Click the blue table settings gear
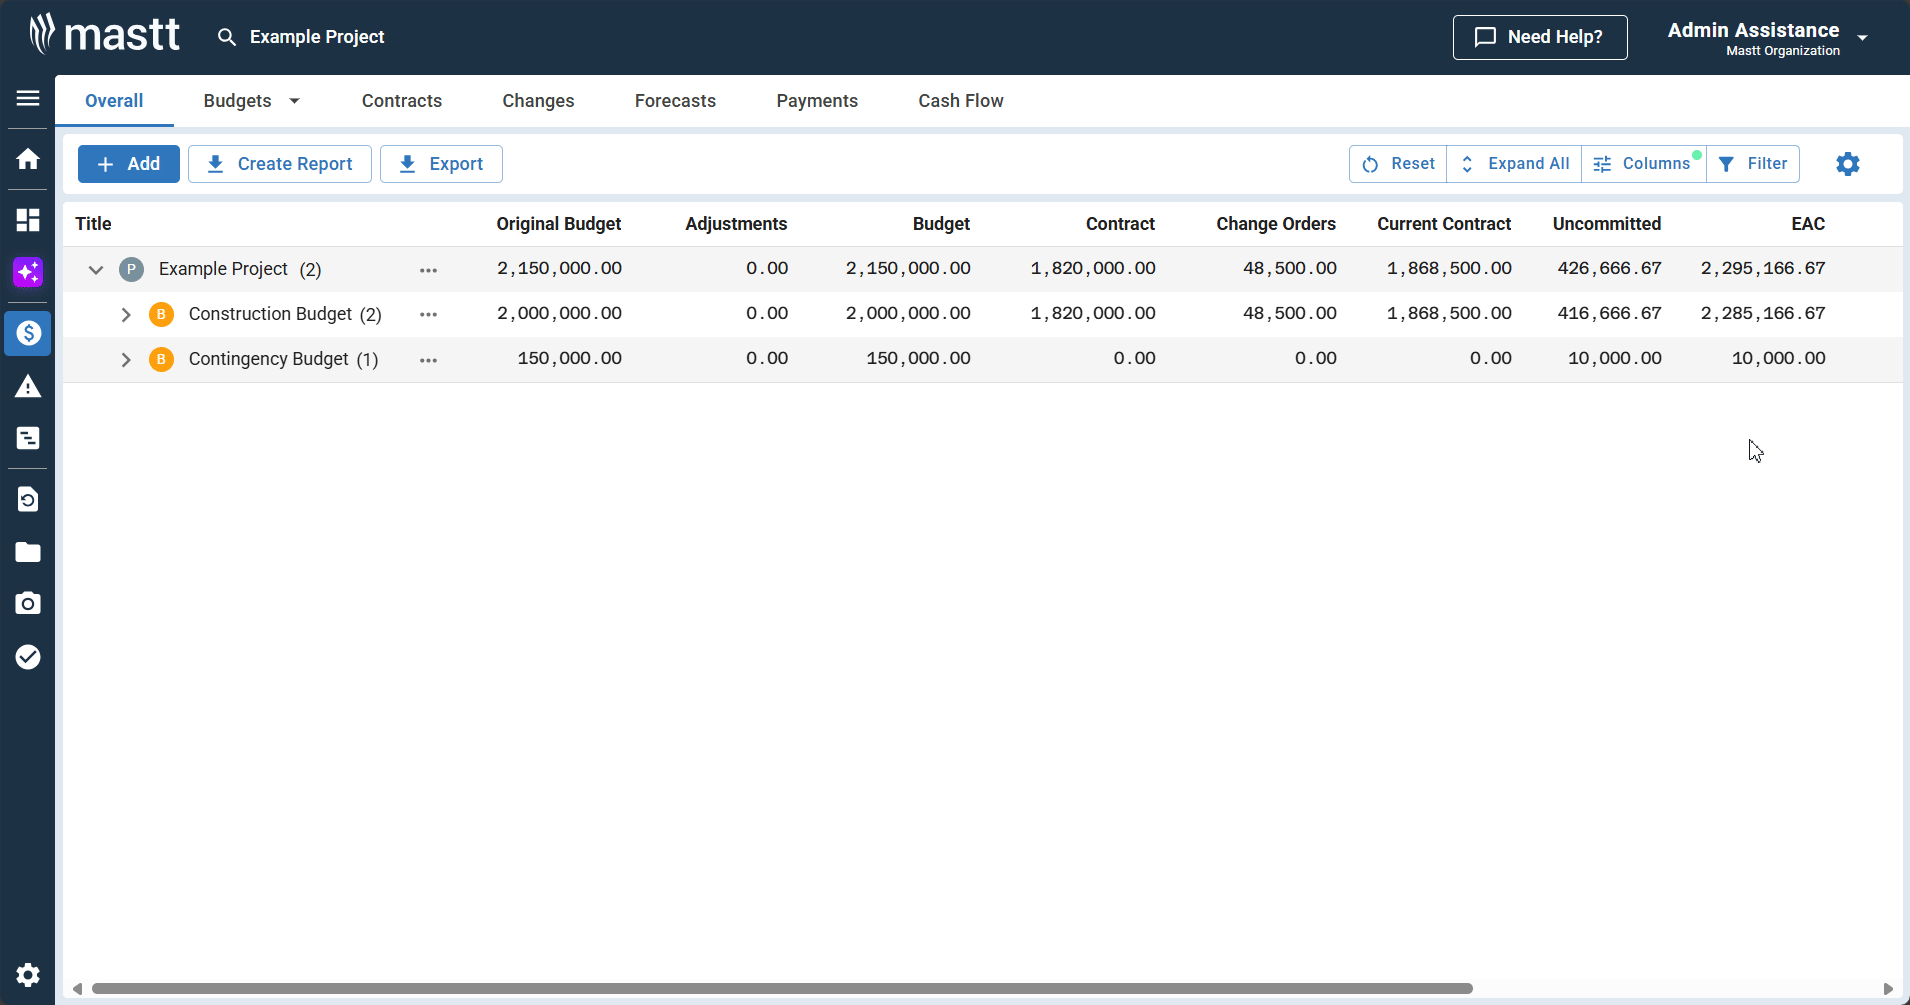The height and width of the screenshot is (1005, 1910). click(1847, 164)
